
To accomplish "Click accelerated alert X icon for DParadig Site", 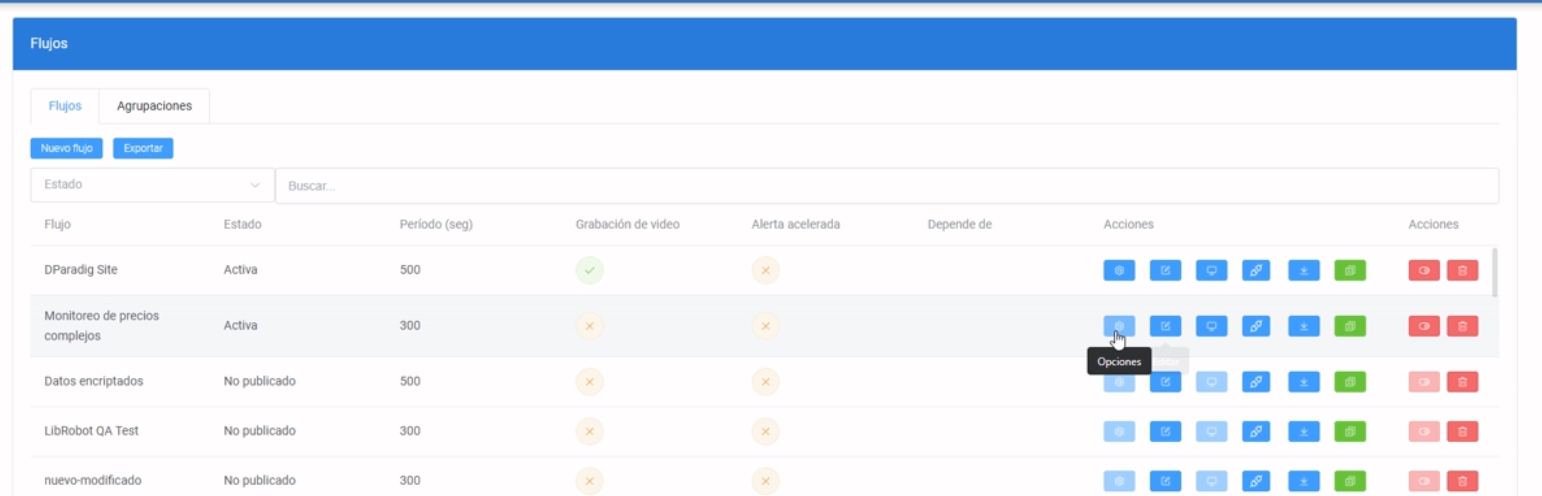I will (x=765, y=270).
